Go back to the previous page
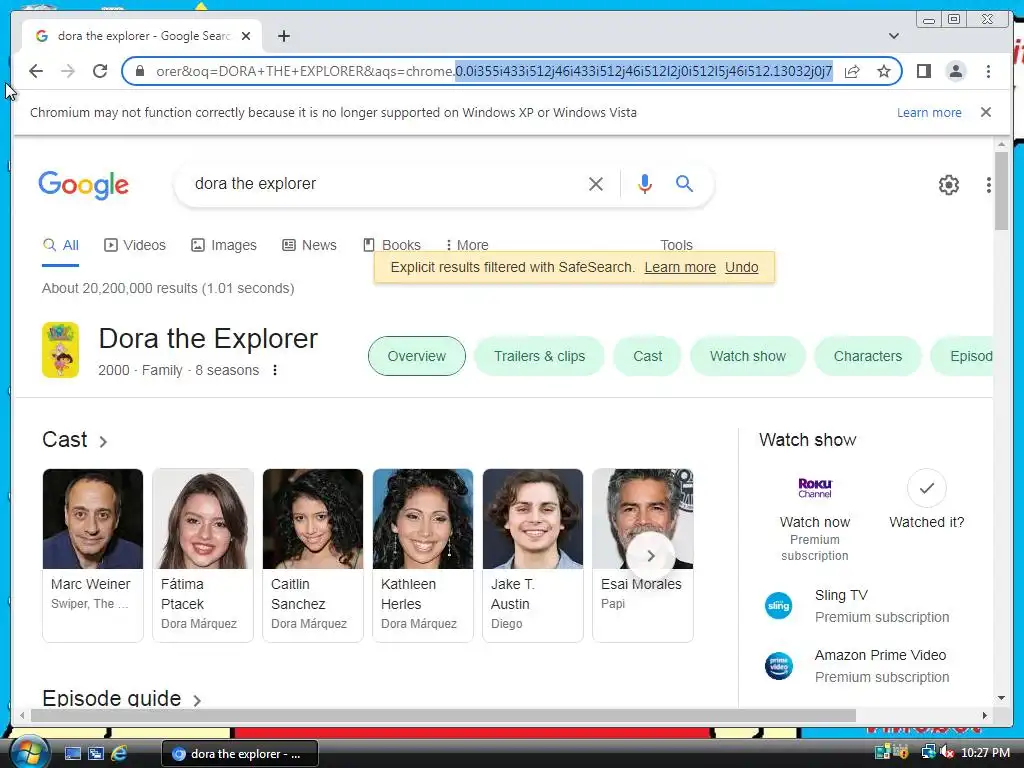The height and width of the screenshot is (768, 1024). tap(36, 71)
